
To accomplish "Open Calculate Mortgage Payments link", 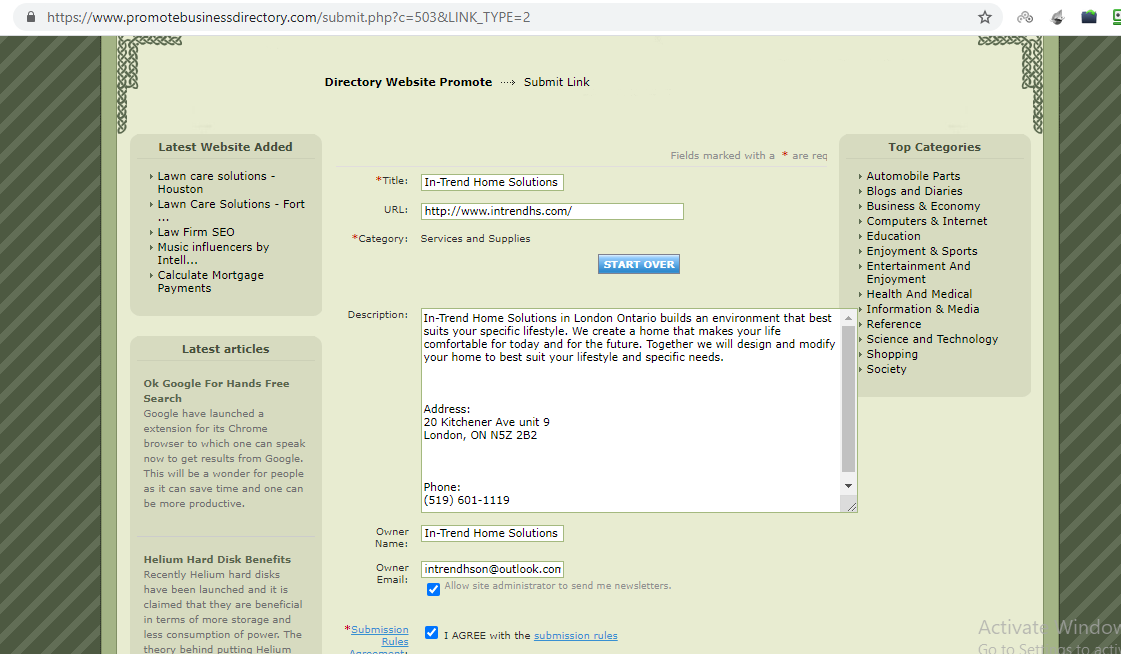I will pos(210,282).
